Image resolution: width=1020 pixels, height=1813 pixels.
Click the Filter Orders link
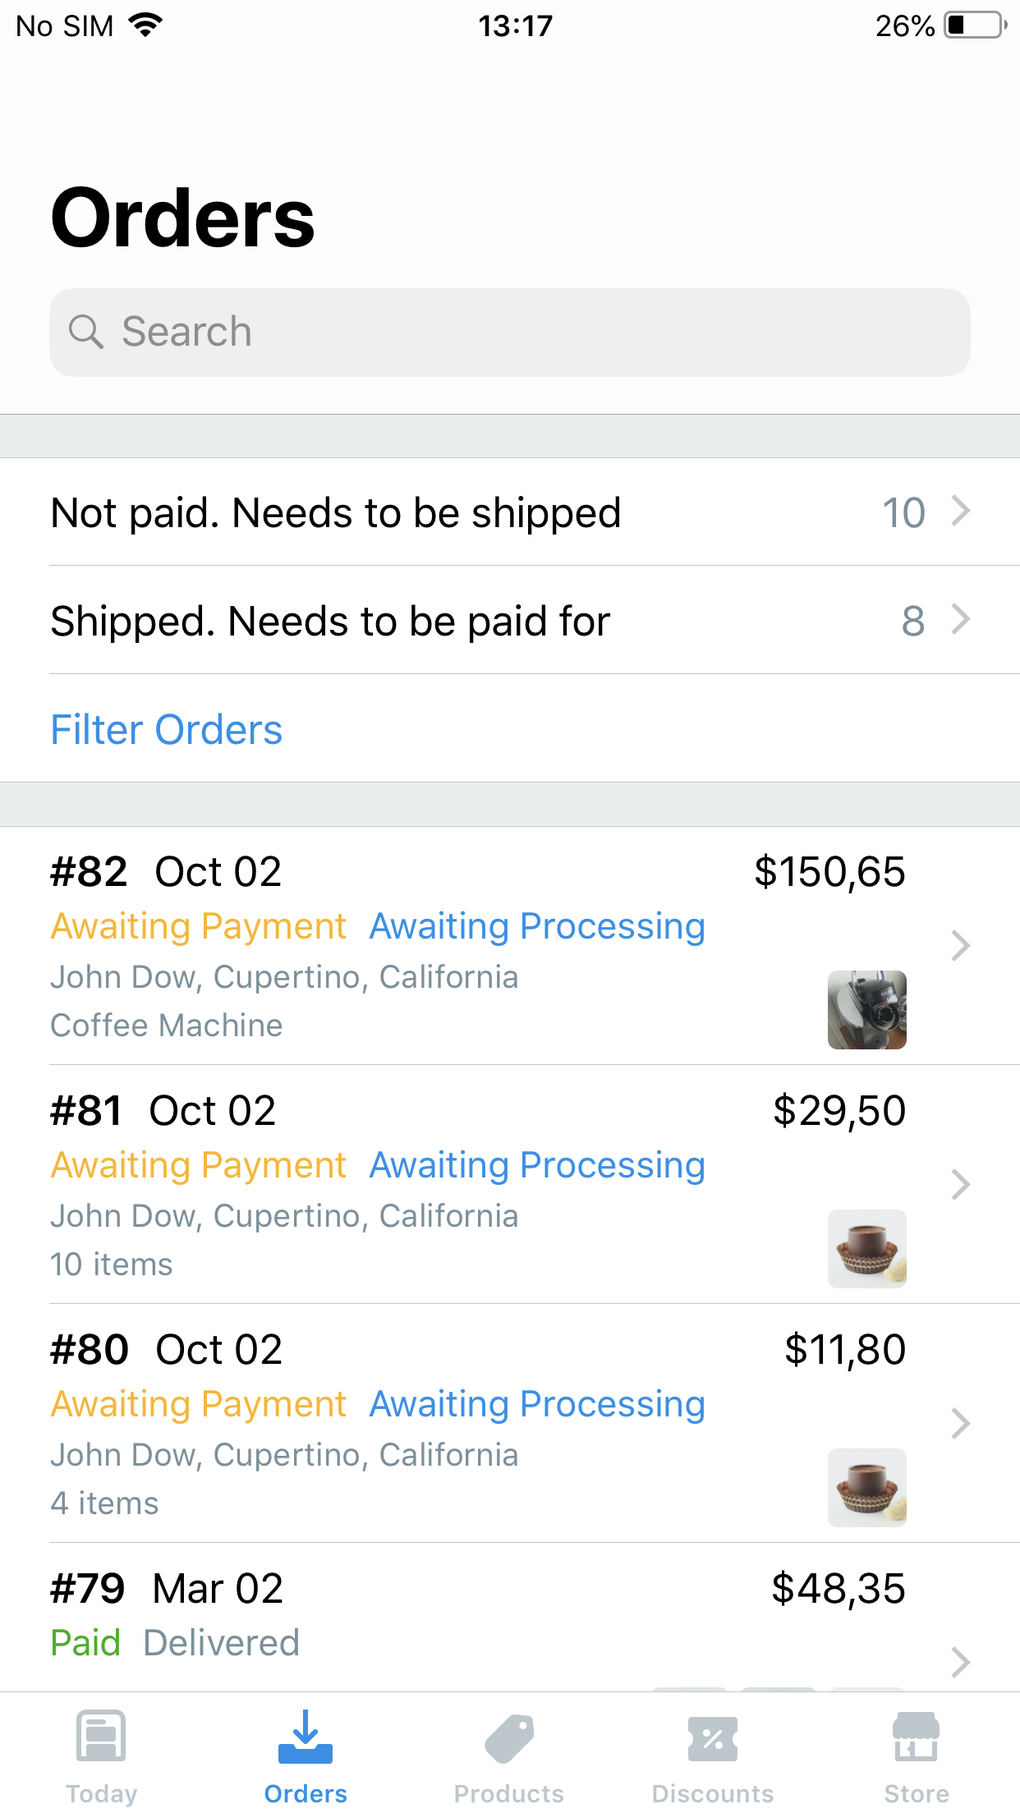pyautogui.click(x=167, y=729)
